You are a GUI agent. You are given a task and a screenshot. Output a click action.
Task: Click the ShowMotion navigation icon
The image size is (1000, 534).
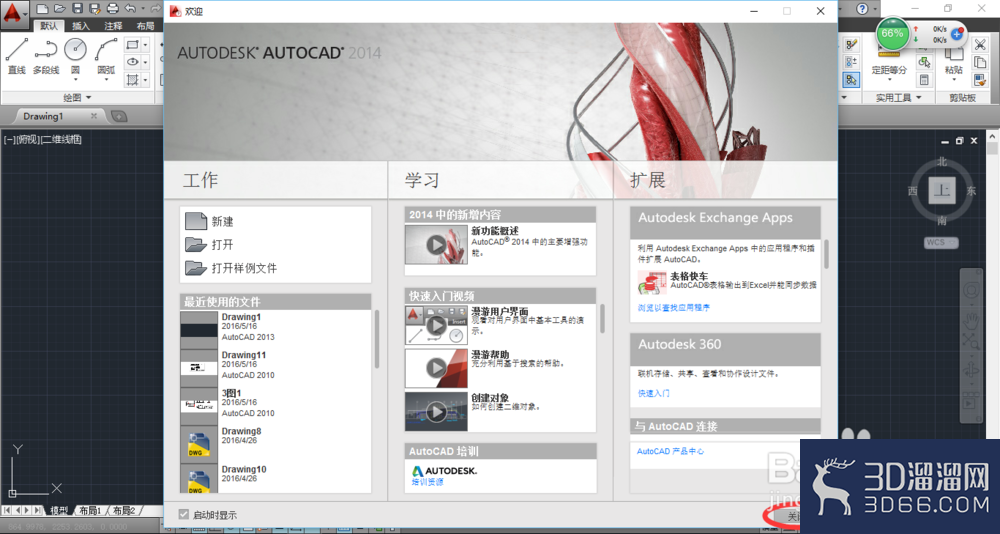pyautogui.click(x=972, y=403)
